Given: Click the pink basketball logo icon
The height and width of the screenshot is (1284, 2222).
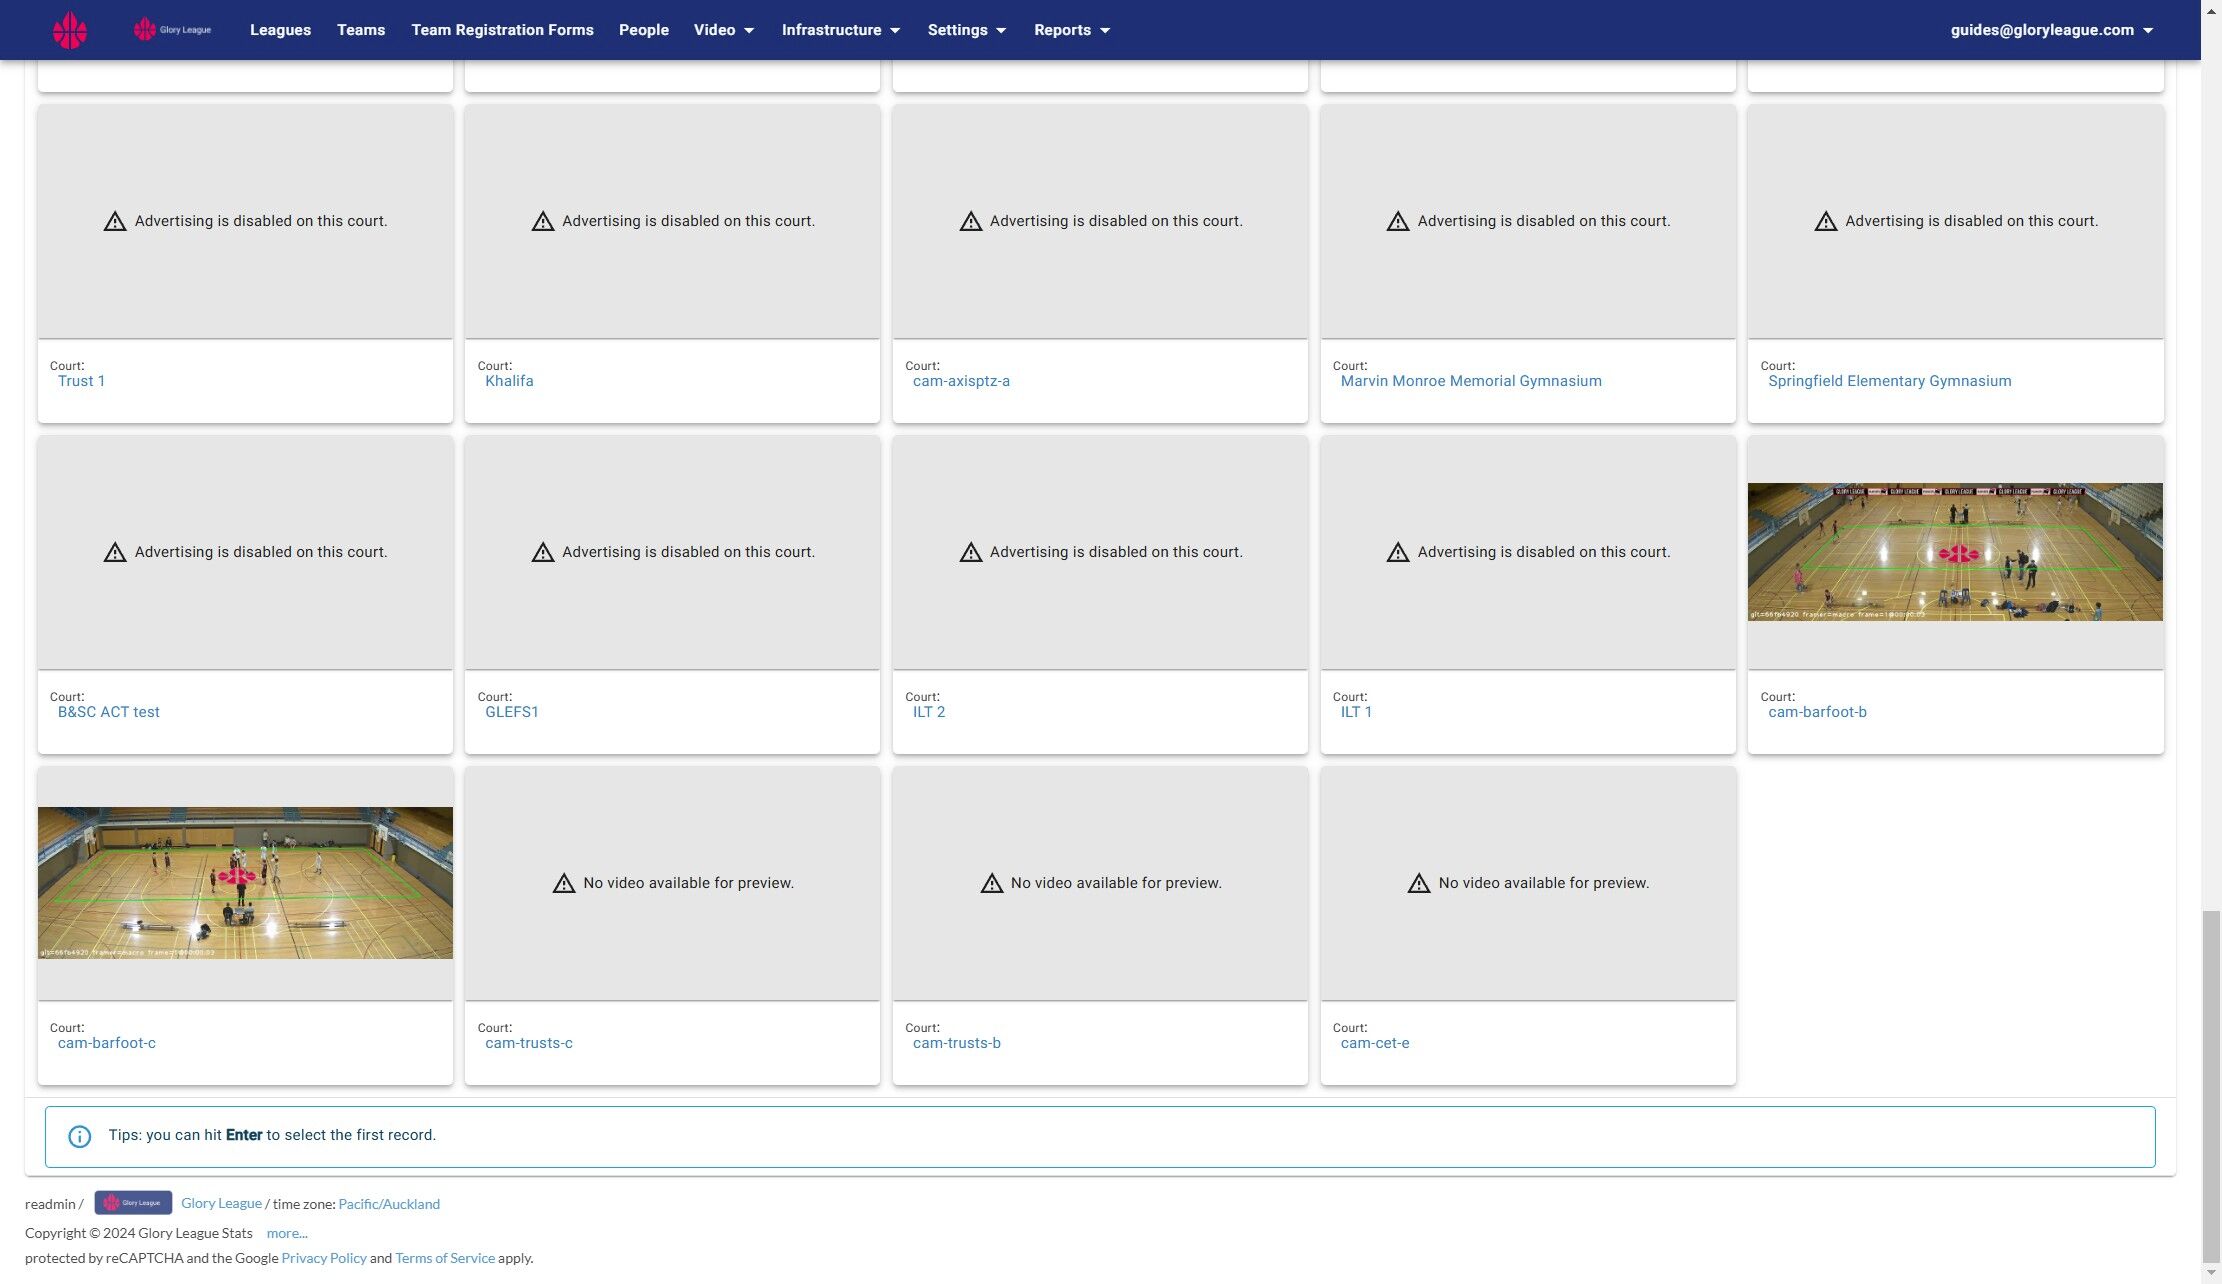Looking at the screenshot, I should coord(70,30).
